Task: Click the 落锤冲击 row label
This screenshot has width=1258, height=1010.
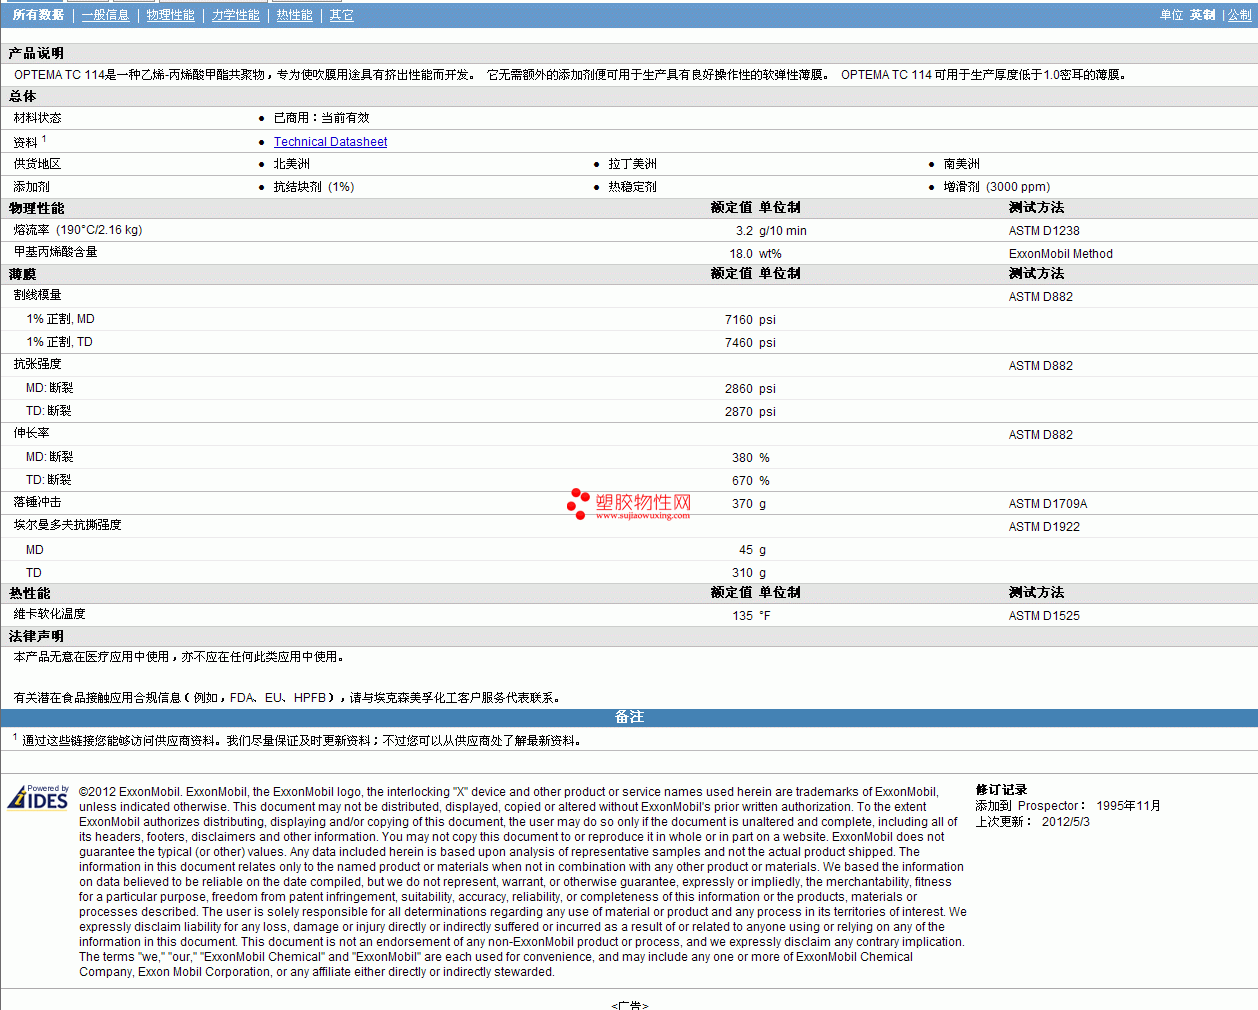Action: coord(37,502)
